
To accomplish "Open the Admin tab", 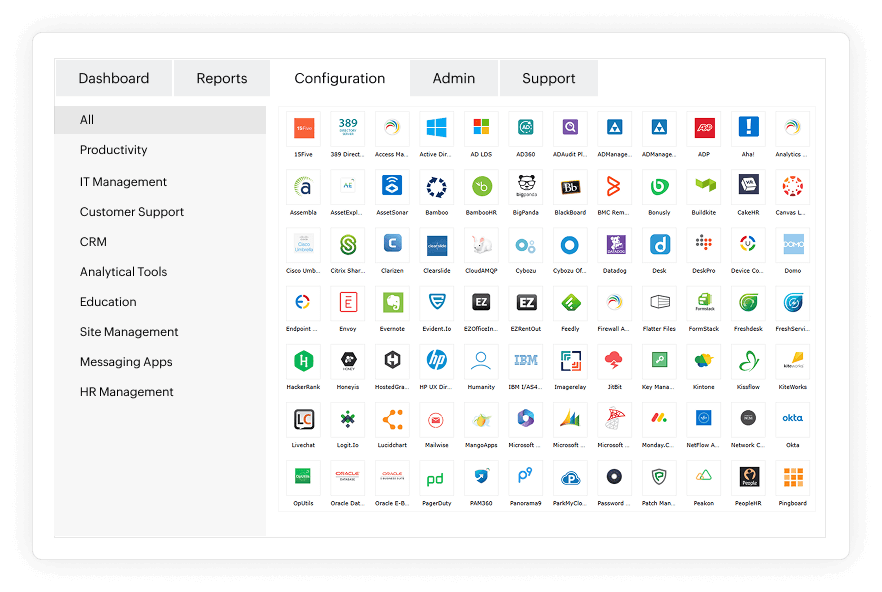I will coord(453,77).
